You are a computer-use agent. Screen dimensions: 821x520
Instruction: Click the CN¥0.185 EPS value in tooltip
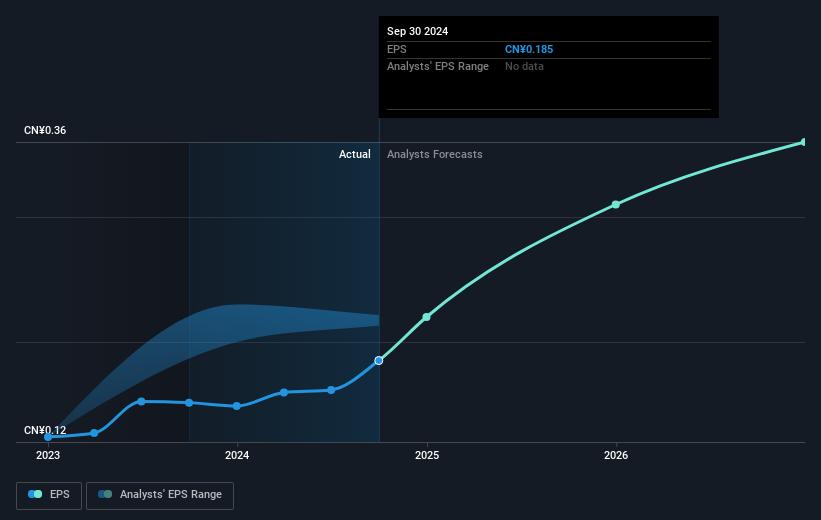pyautogui.click(x=529, y=49)
